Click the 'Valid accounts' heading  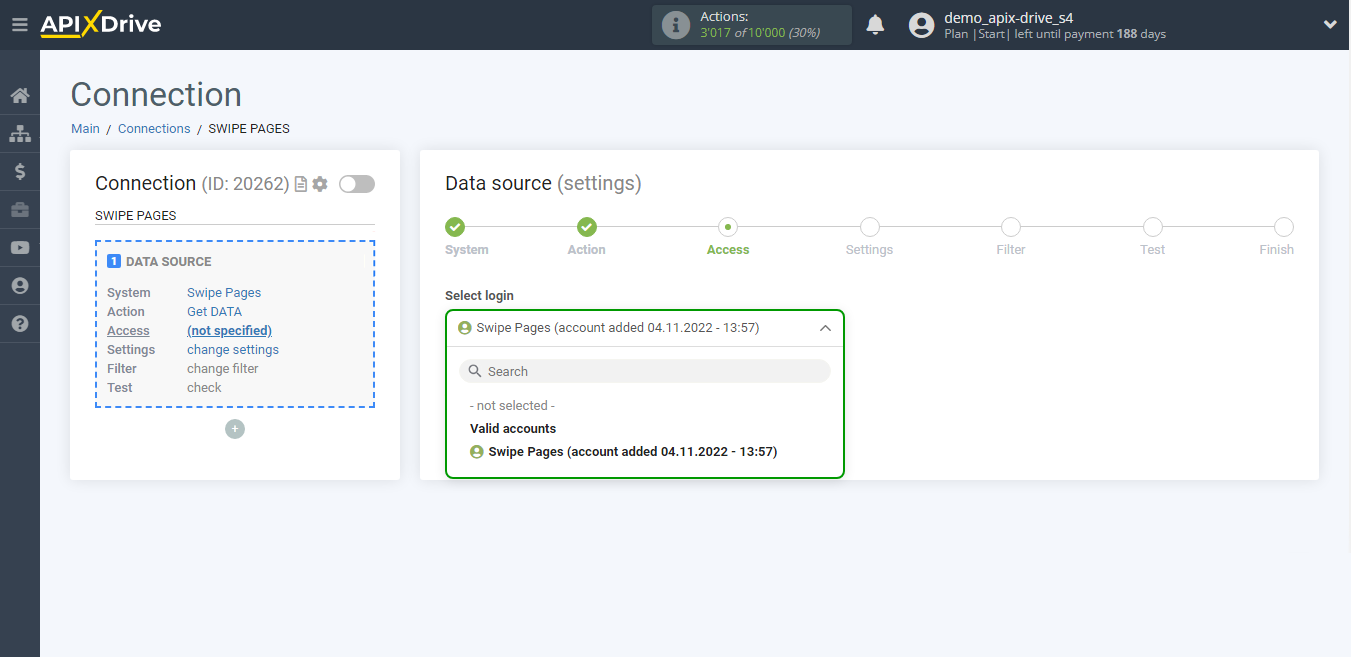click(x=513, y=429)
